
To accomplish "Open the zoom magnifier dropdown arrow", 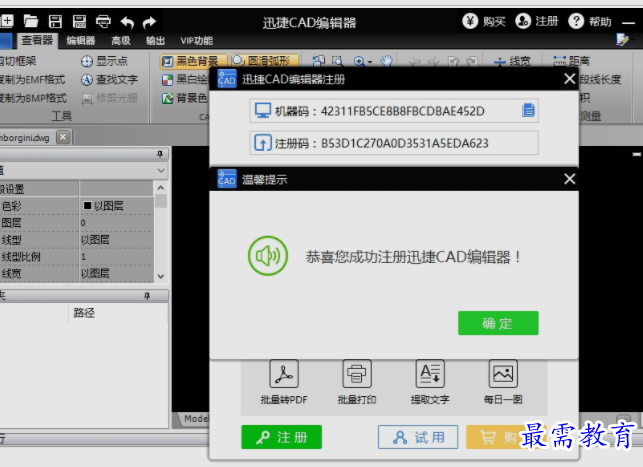I will click(370, 62).
